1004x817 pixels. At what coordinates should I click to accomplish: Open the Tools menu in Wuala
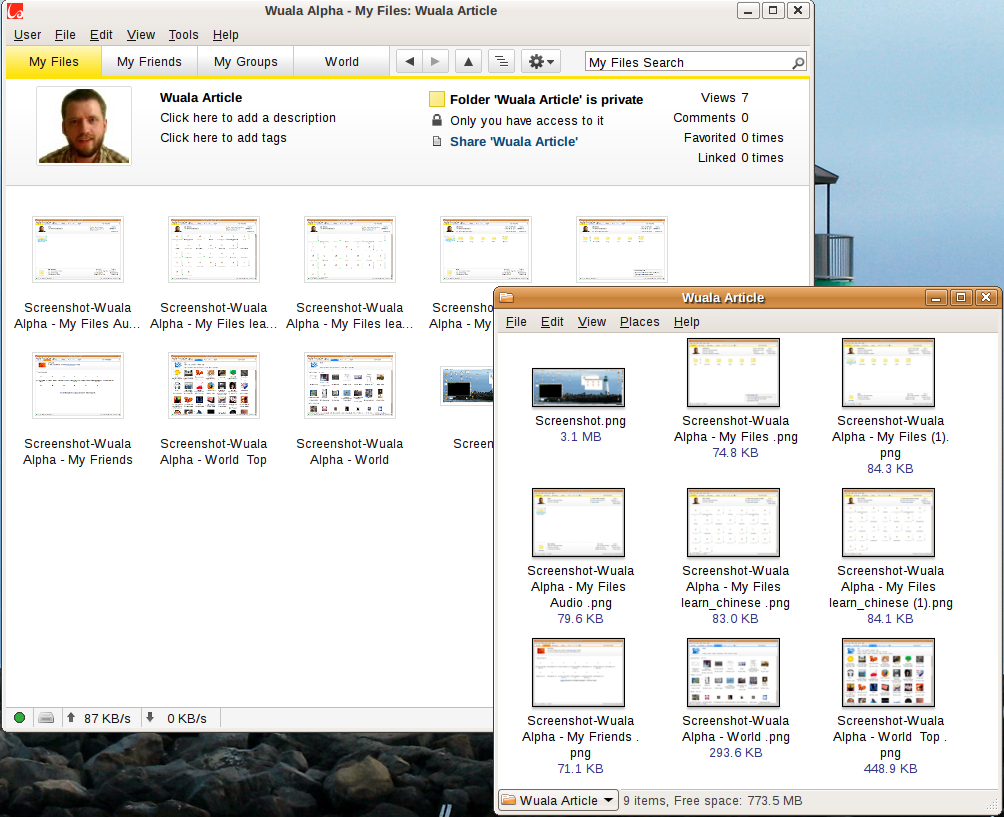(183, 35)
